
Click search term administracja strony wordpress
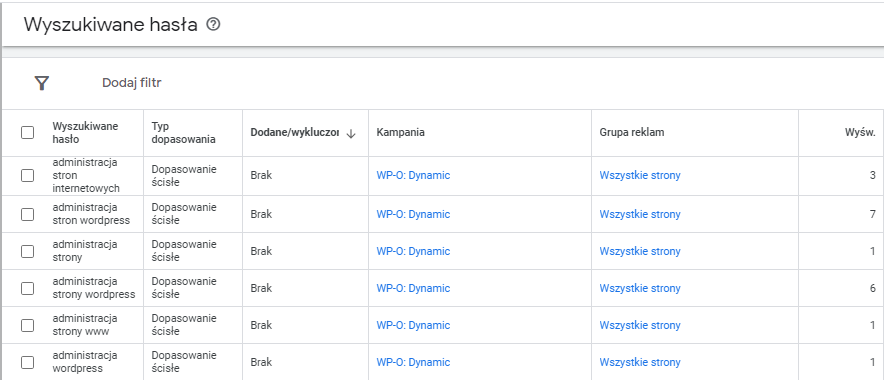coord(94,288)
